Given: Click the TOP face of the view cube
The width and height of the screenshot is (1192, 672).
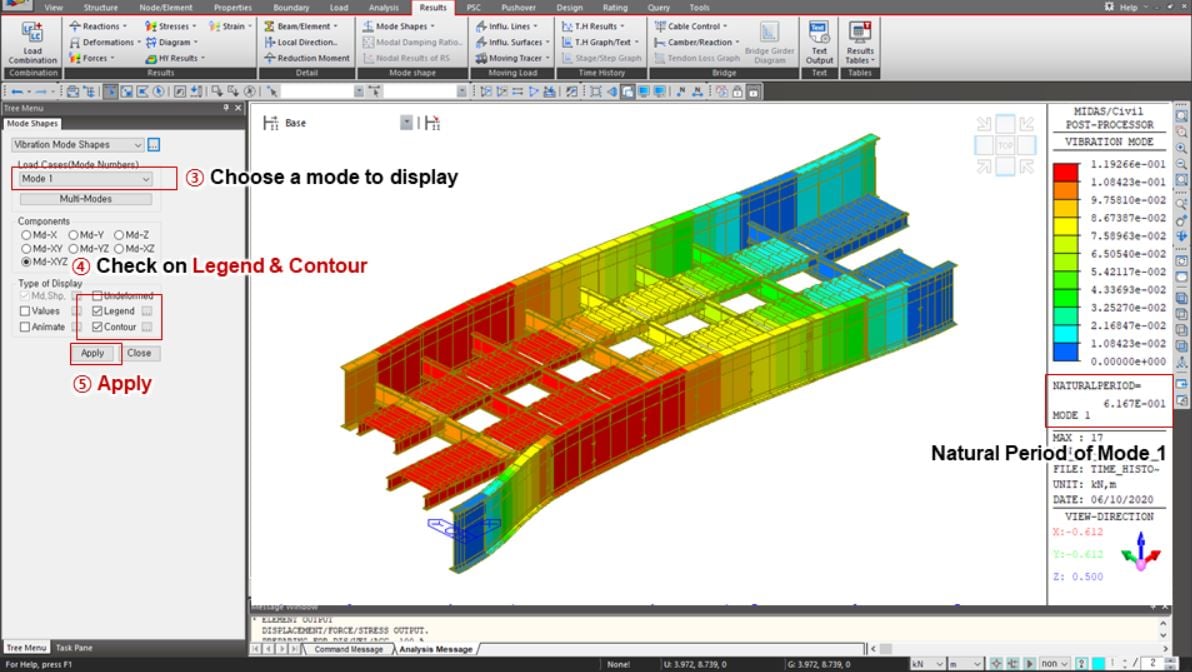Looking at the screenshot, I should point(1005,145).
